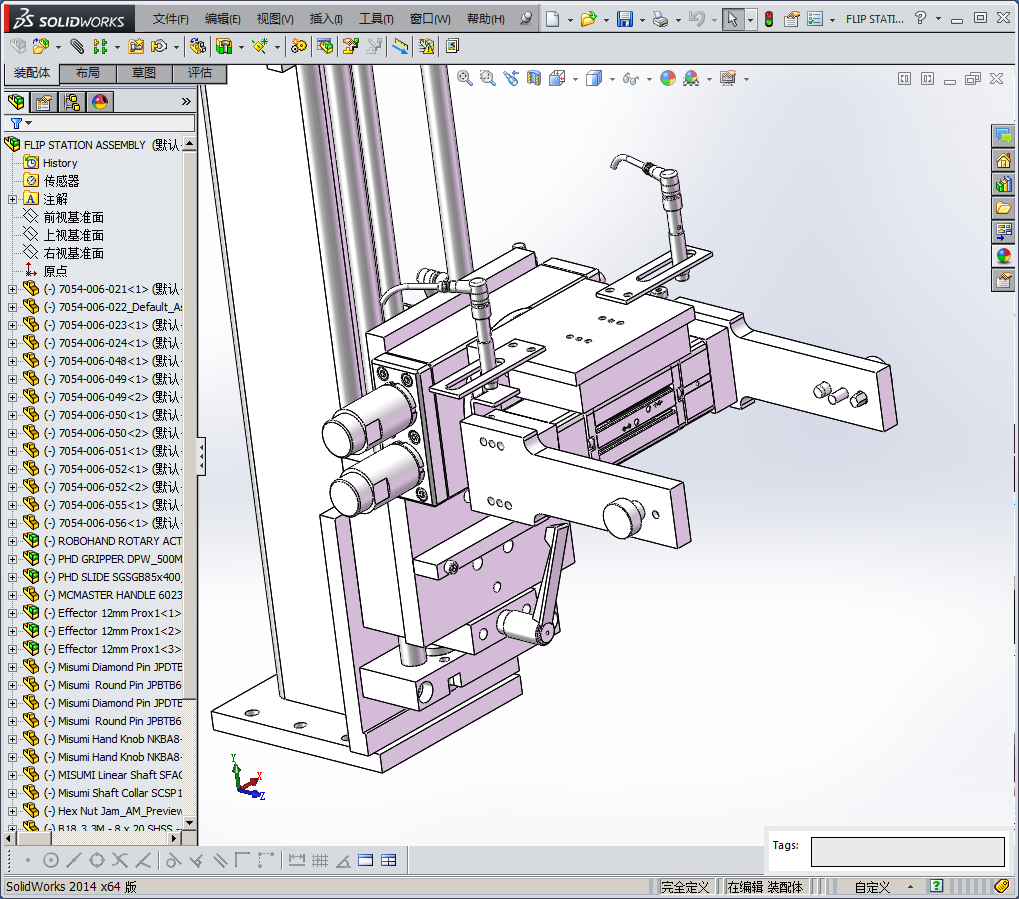
Task: Open the 工具 (Tools) menu
Action: click(376, 19)
